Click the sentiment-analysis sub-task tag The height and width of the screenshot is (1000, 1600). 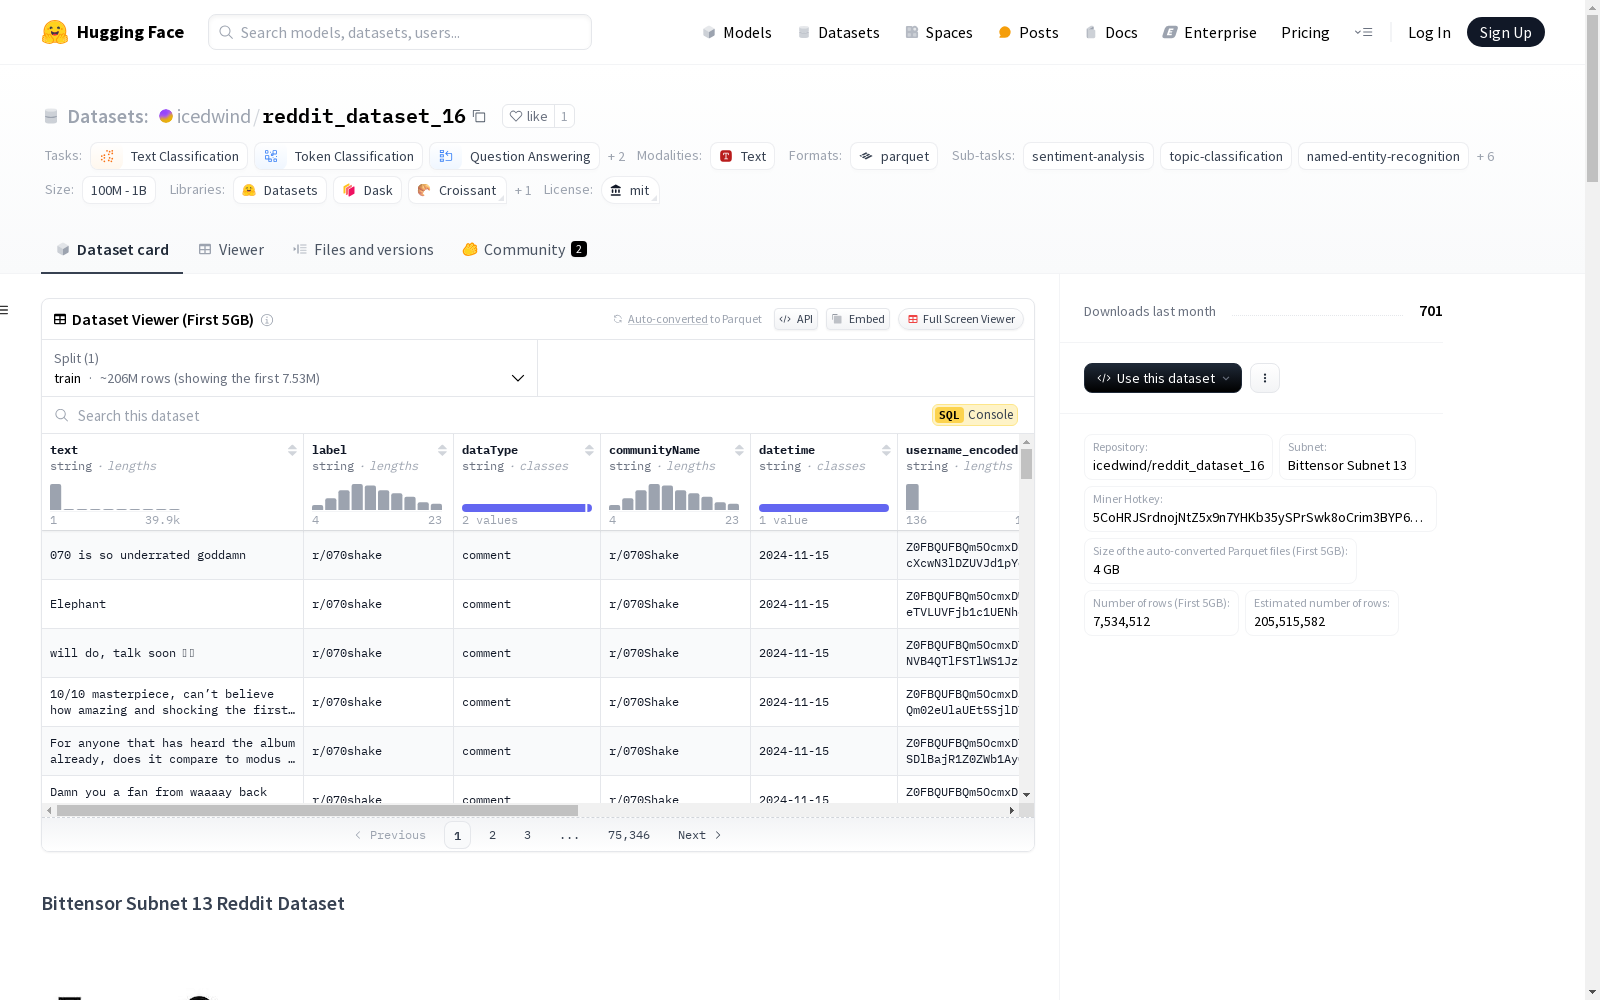coord(1088,157)
